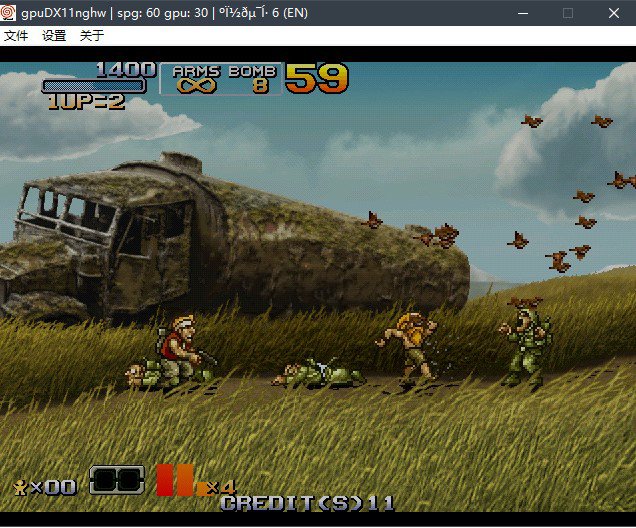Viewport: 636px width, 528px height.
Task: Click the red-vested player character sprite
Action: (180, 350)
